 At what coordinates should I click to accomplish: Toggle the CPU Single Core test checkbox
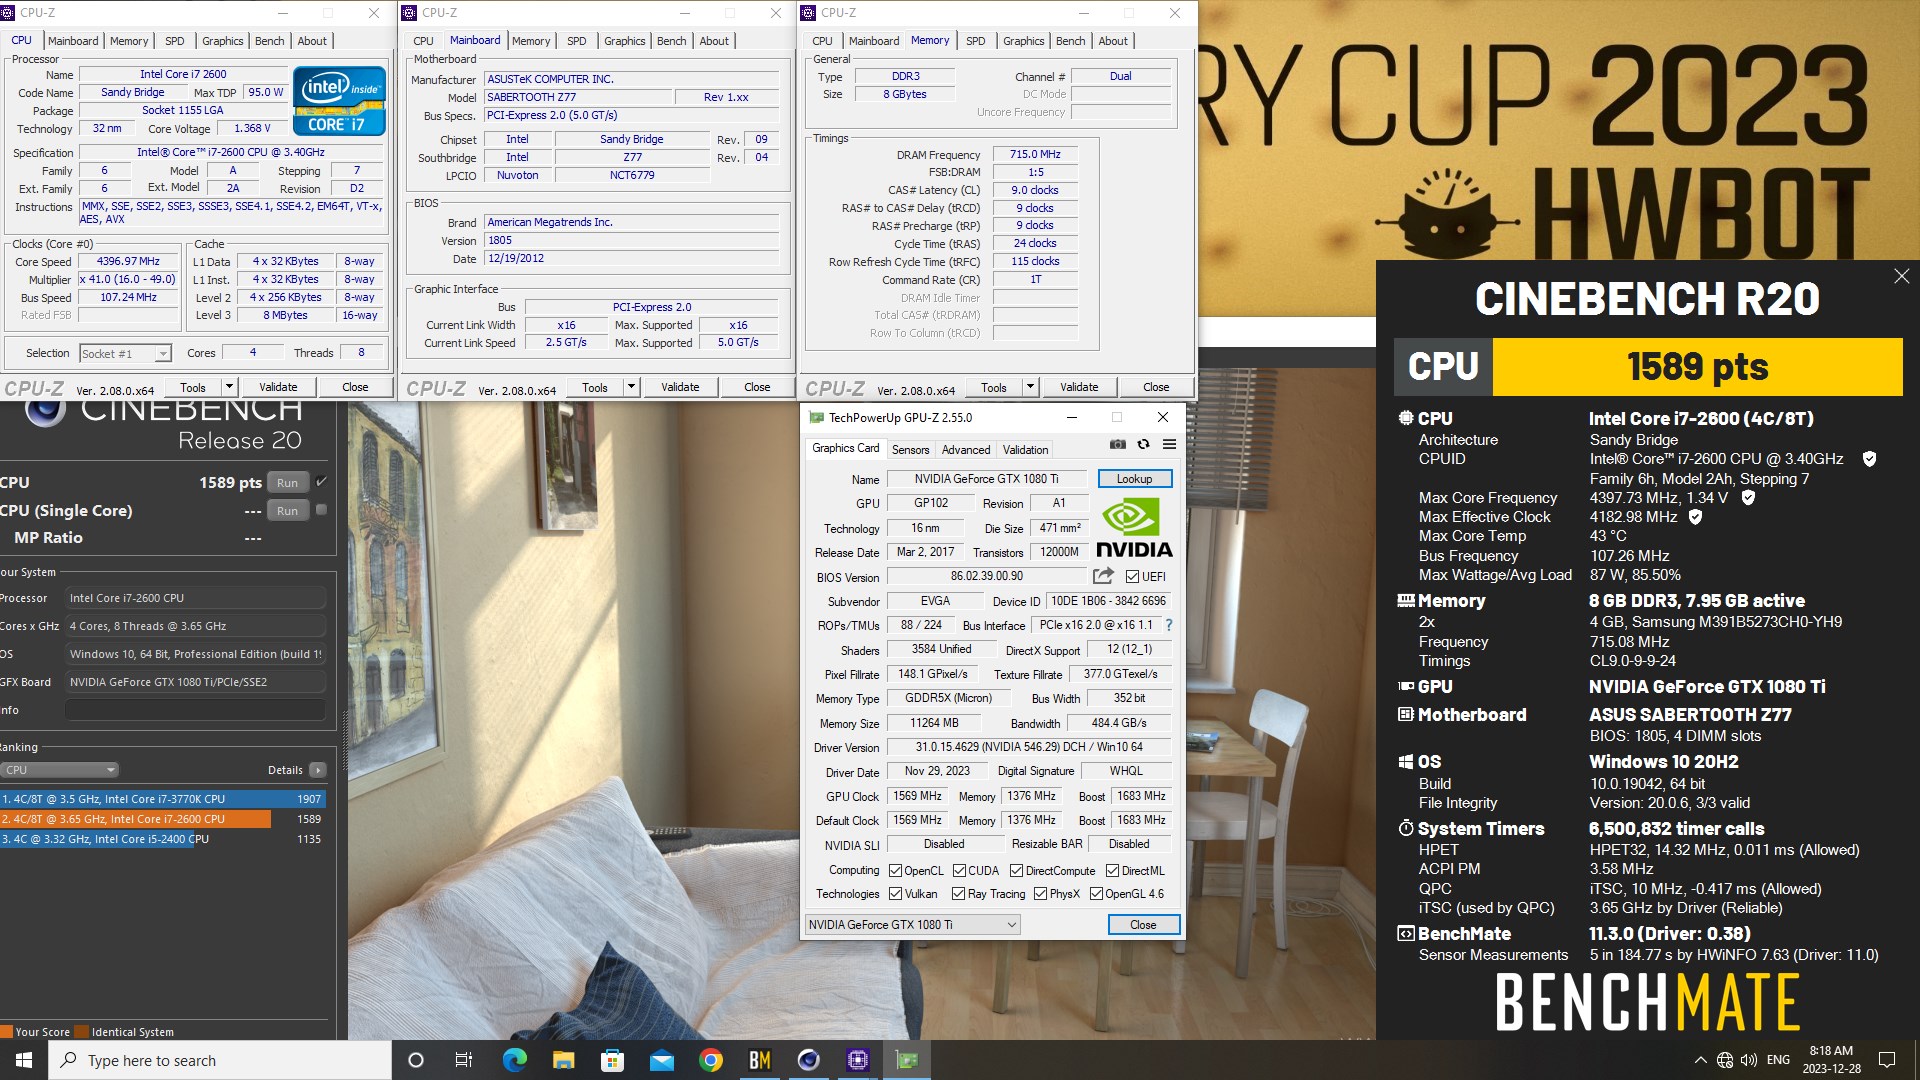(x=321, y=510)
